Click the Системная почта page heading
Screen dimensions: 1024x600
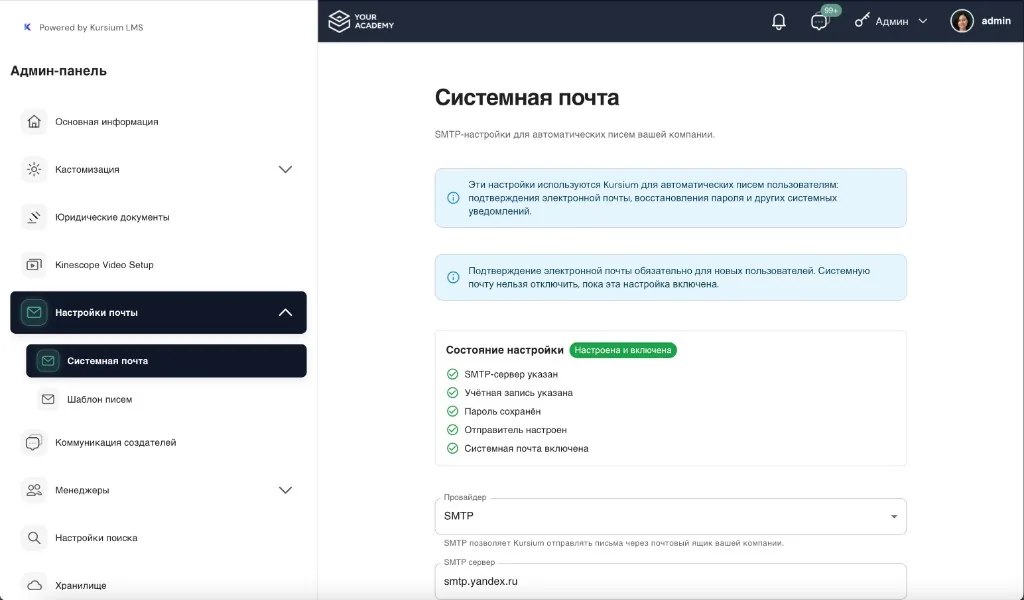click(x=527, y=97)
